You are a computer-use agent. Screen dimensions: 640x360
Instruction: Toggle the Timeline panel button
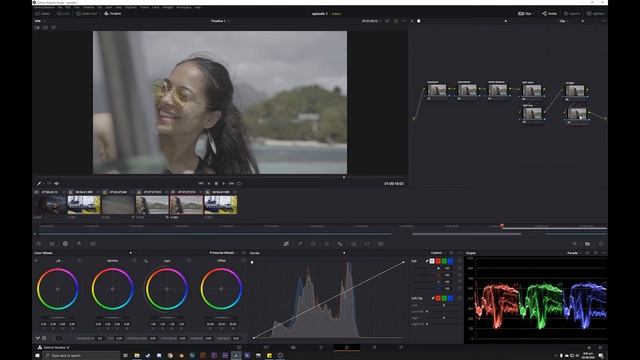coord(113,13)
